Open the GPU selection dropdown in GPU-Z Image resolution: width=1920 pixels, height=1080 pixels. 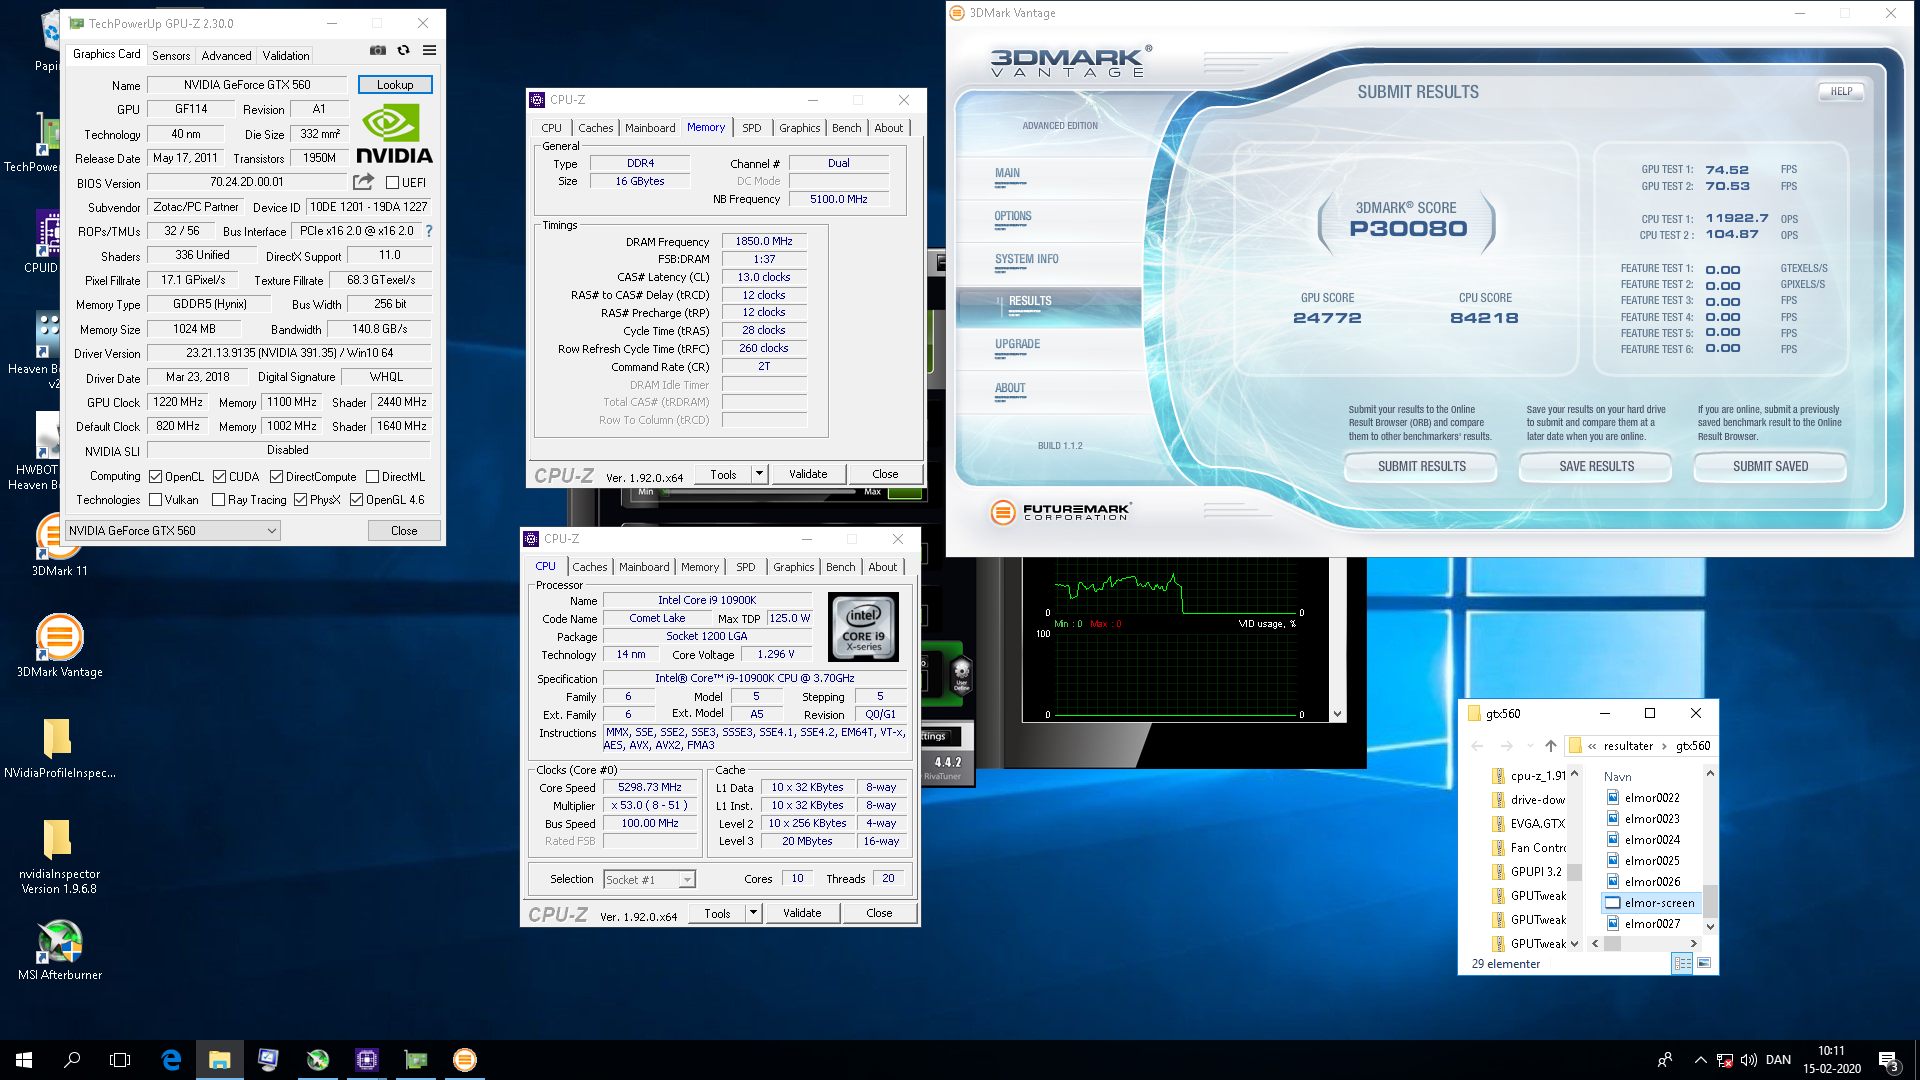(x=173, y=531)
